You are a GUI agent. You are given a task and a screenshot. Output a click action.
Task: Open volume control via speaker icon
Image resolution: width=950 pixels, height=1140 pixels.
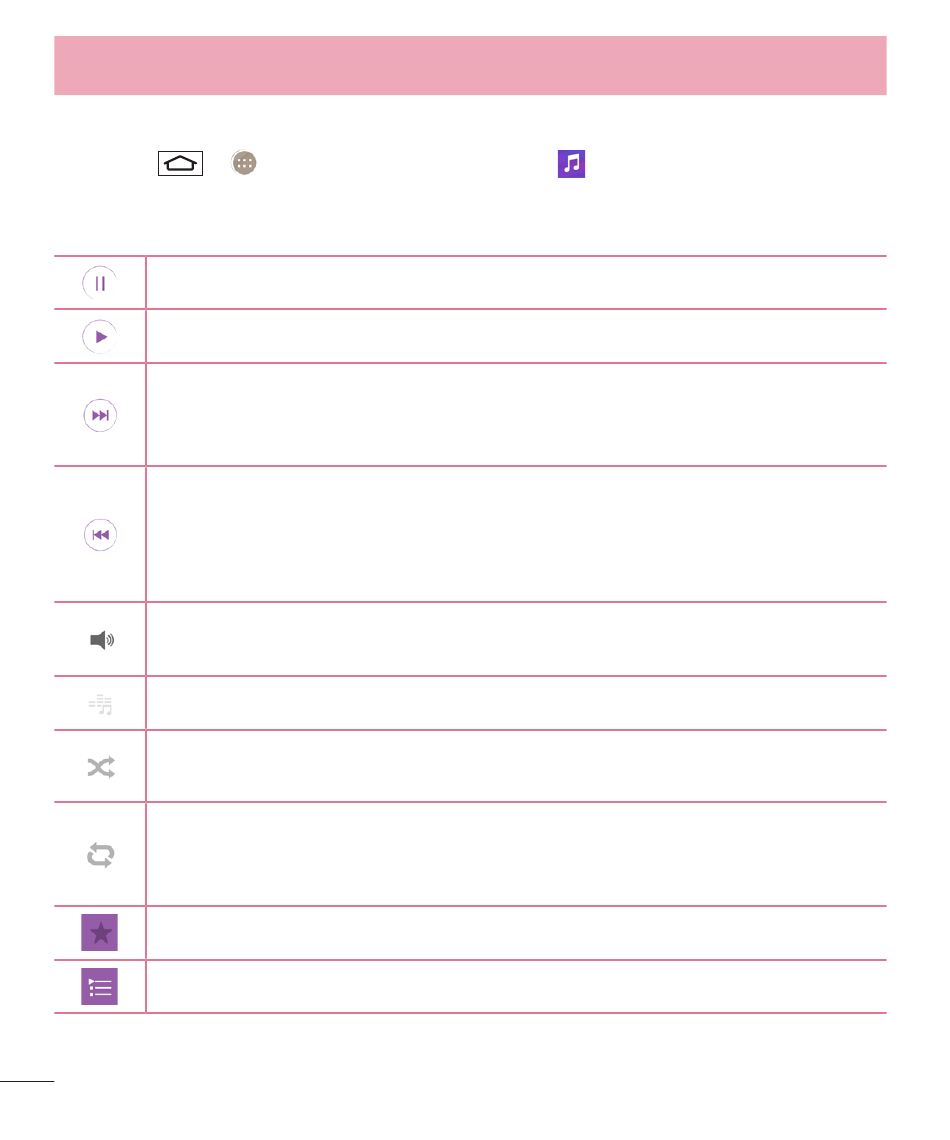pos(102,640)
